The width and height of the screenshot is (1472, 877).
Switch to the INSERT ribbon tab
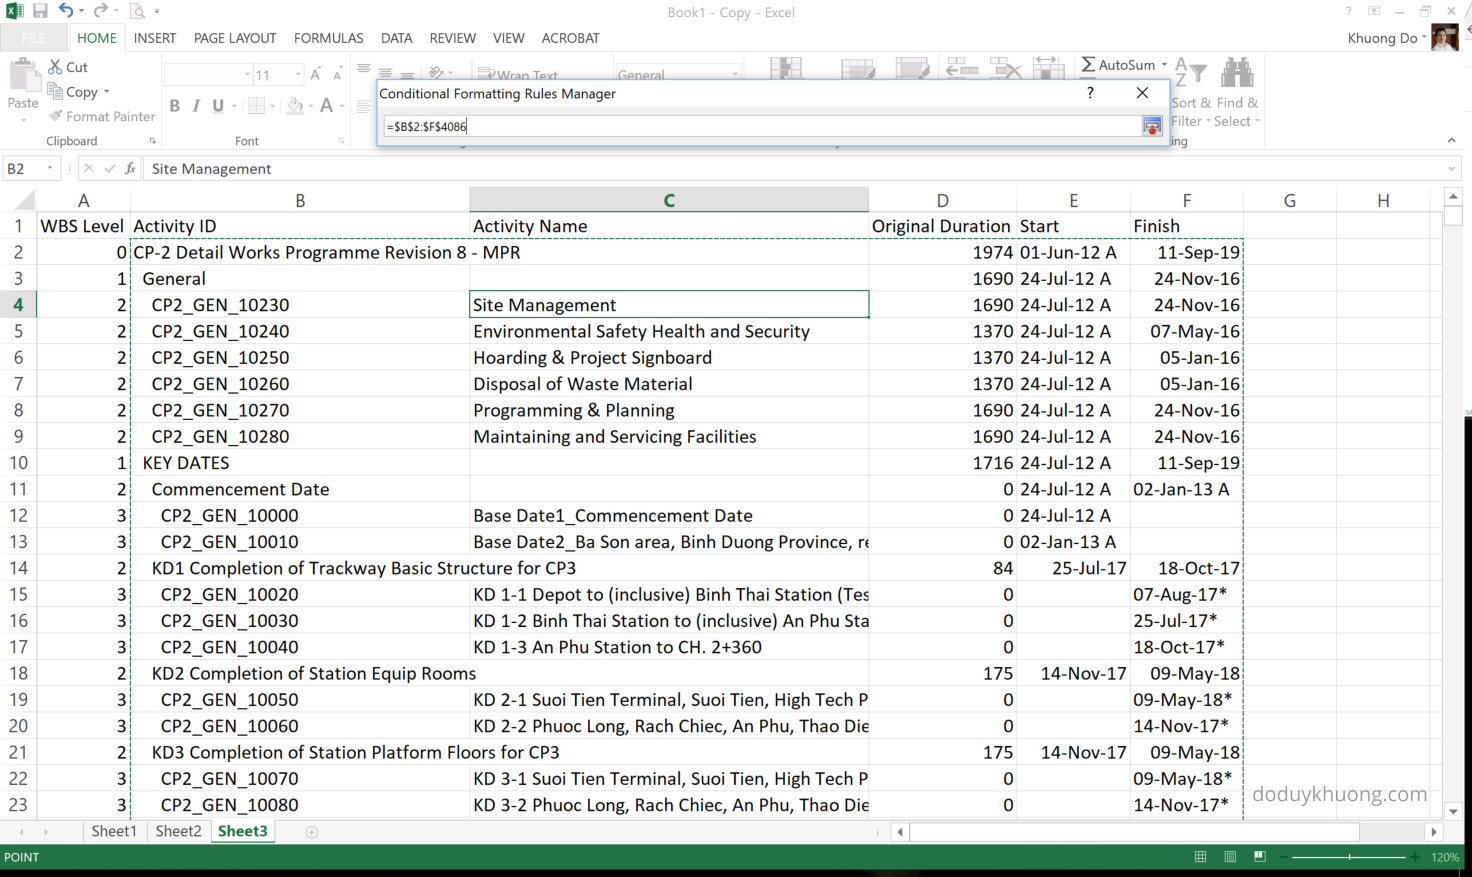click(x=155, y=38)
